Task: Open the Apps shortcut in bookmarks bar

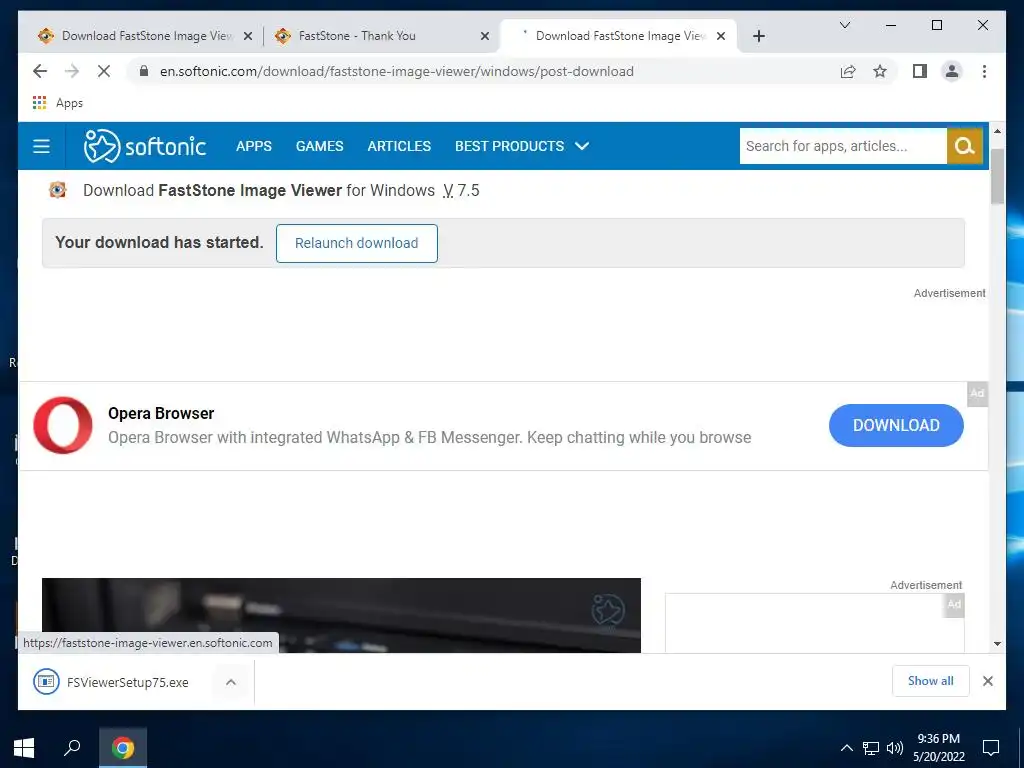Action: (57, 103)
